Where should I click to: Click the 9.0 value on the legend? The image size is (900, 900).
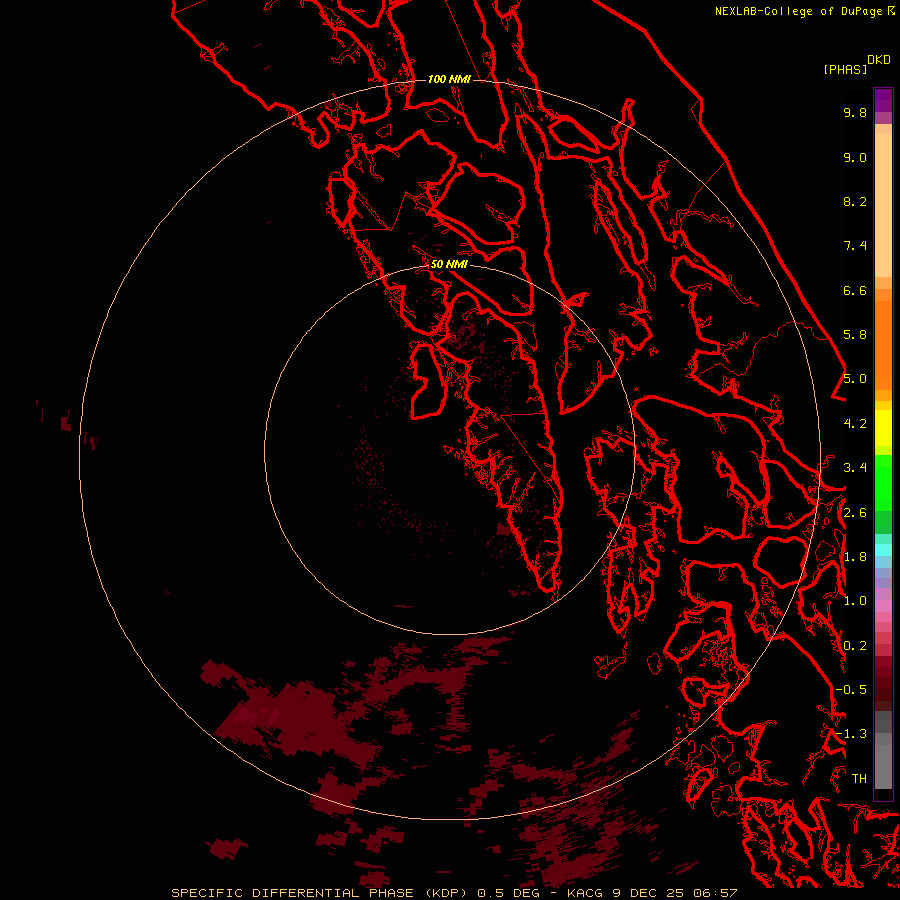(855, 157)
